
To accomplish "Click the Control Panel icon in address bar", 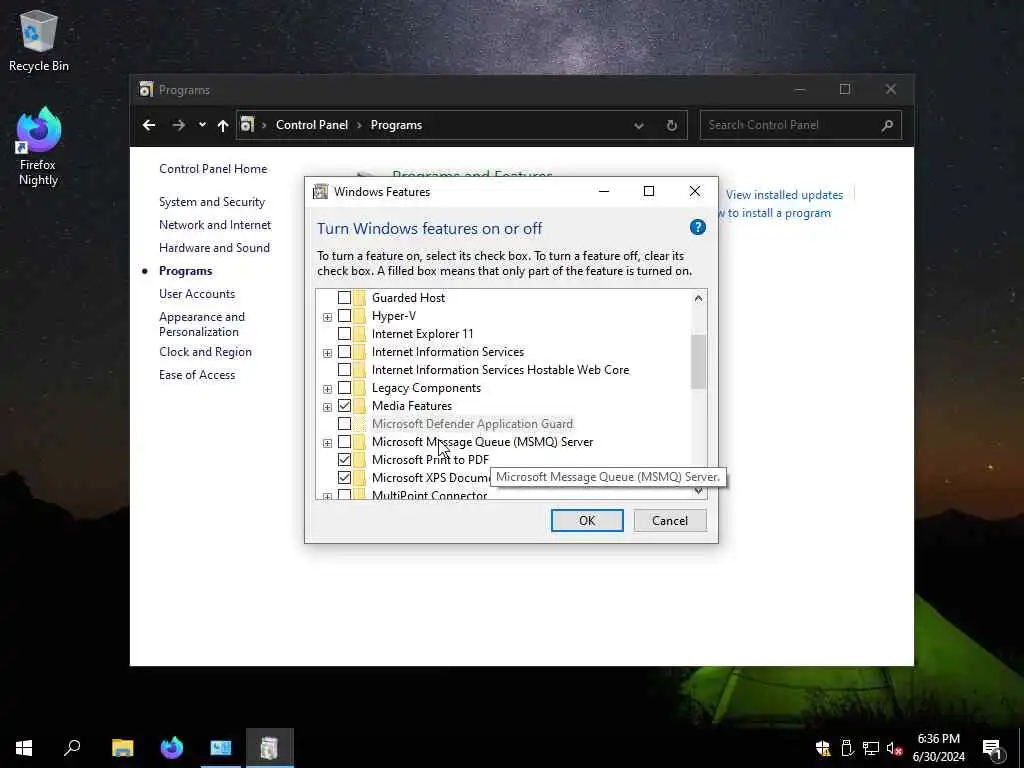I will (247, 125).
